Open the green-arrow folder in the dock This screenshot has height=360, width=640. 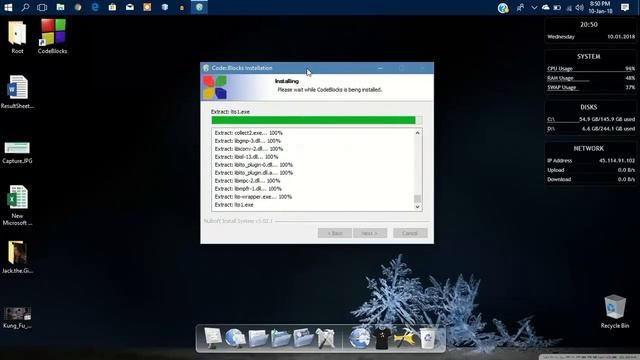coord(280,338)
